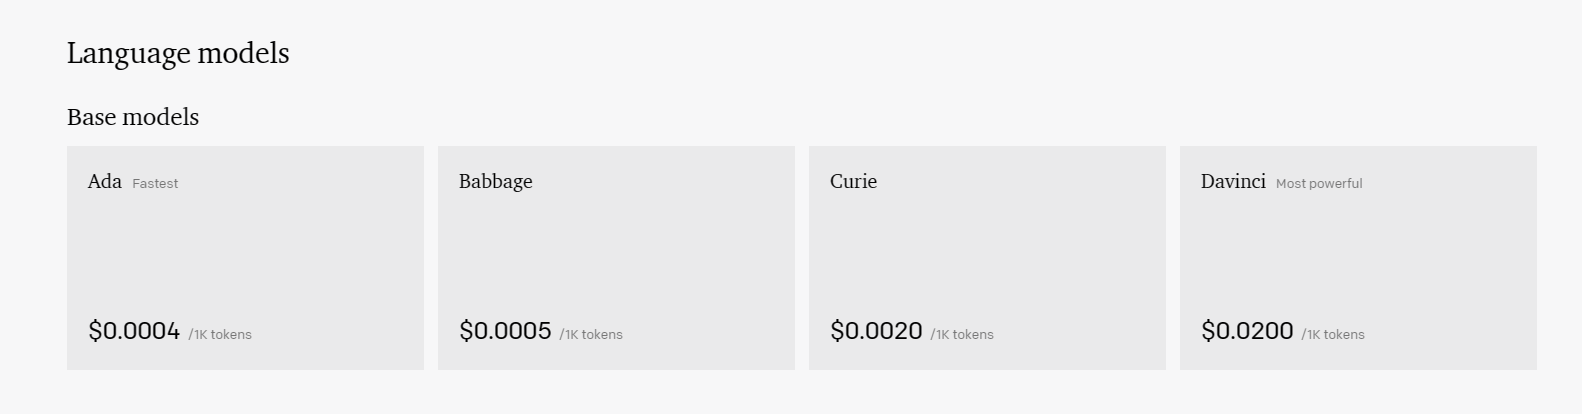
Task: Click the Curie model name
Action: coord(853,181)
